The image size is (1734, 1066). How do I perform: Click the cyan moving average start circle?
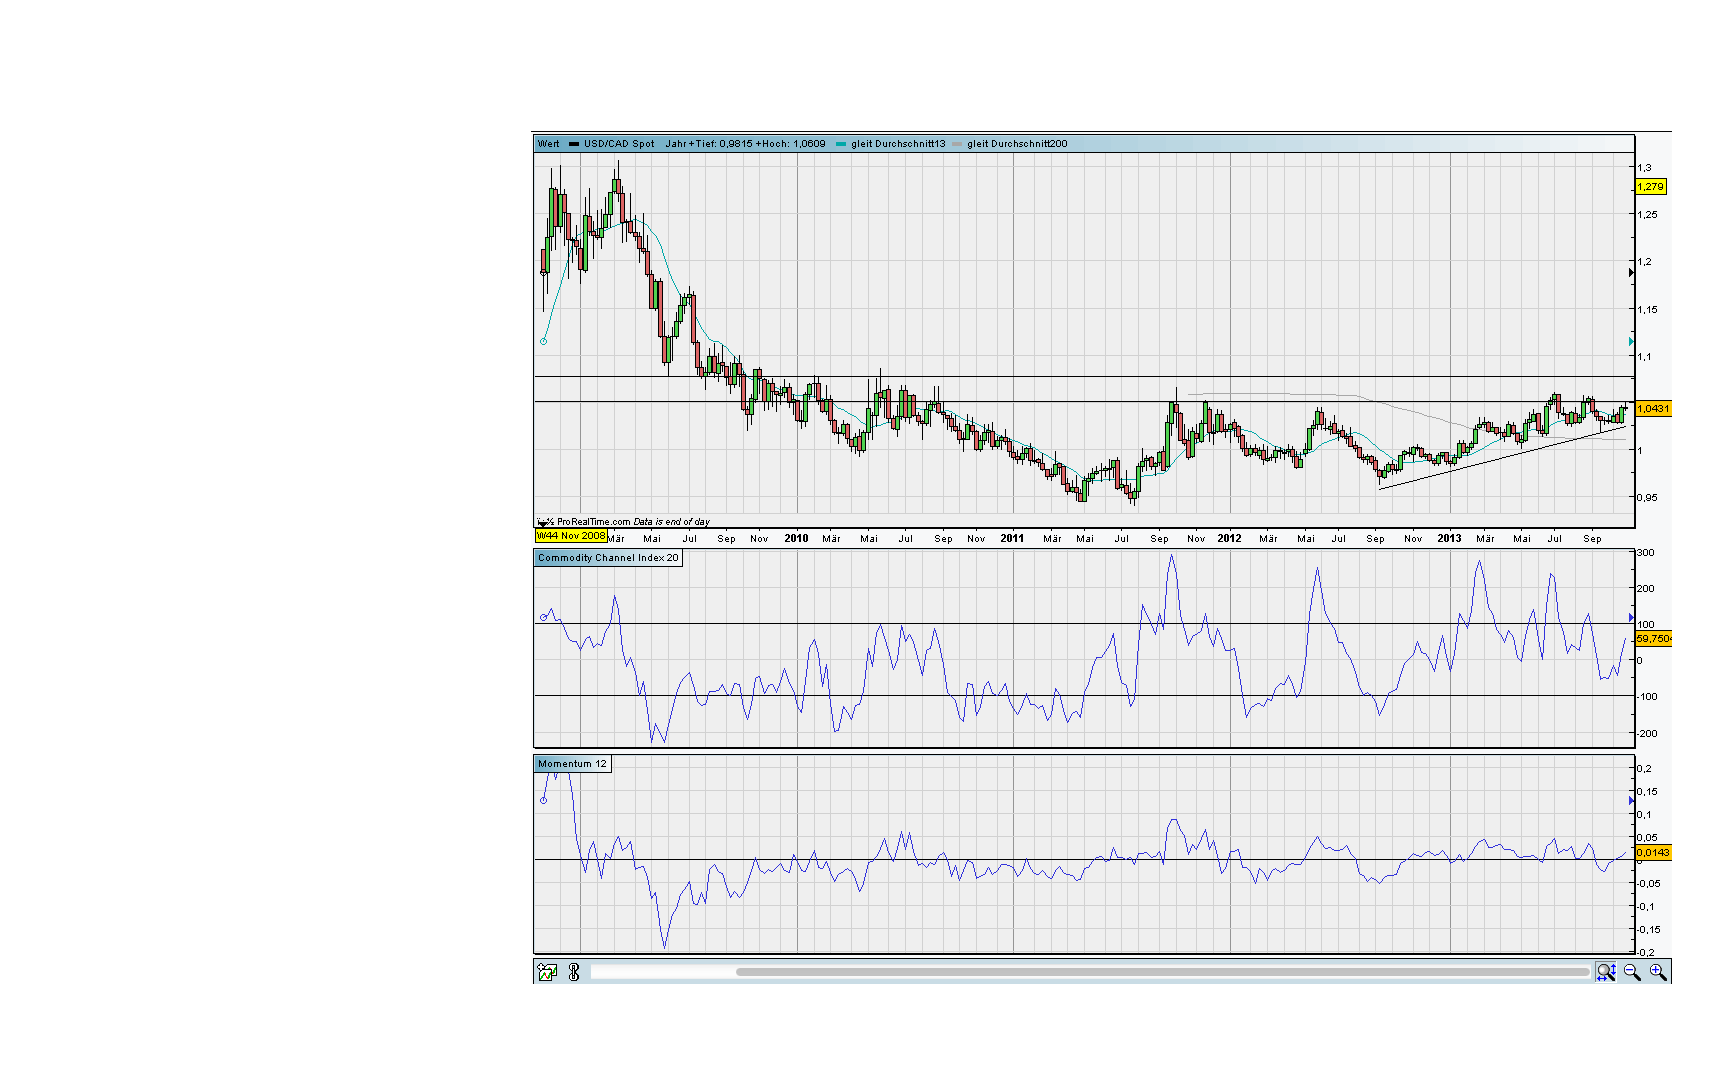click(x=544, y=342)
